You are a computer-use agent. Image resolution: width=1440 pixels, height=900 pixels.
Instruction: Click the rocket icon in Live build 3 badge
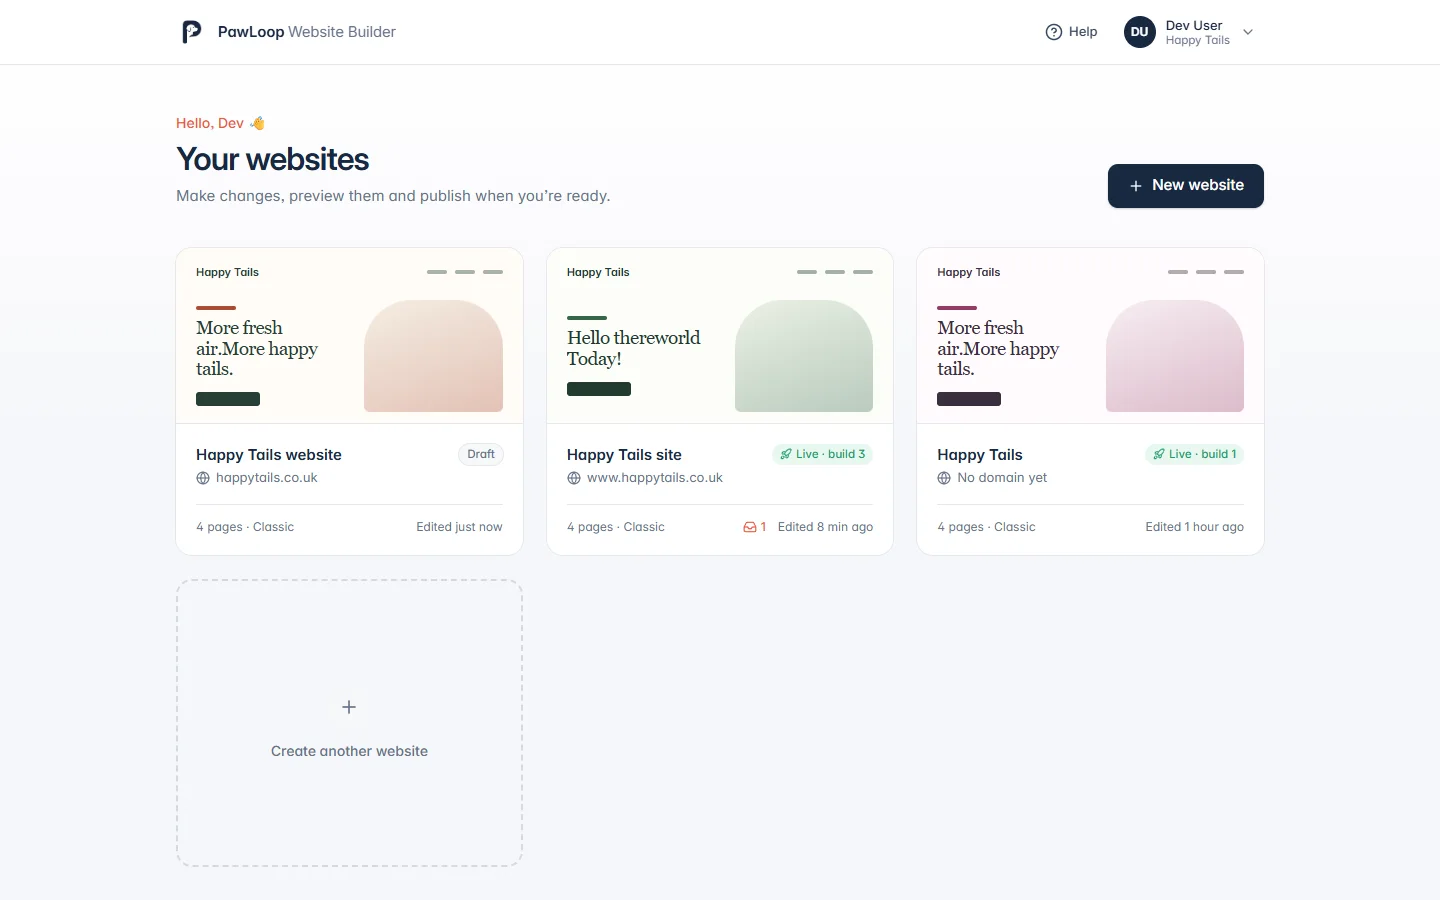[x=786, y=454]
